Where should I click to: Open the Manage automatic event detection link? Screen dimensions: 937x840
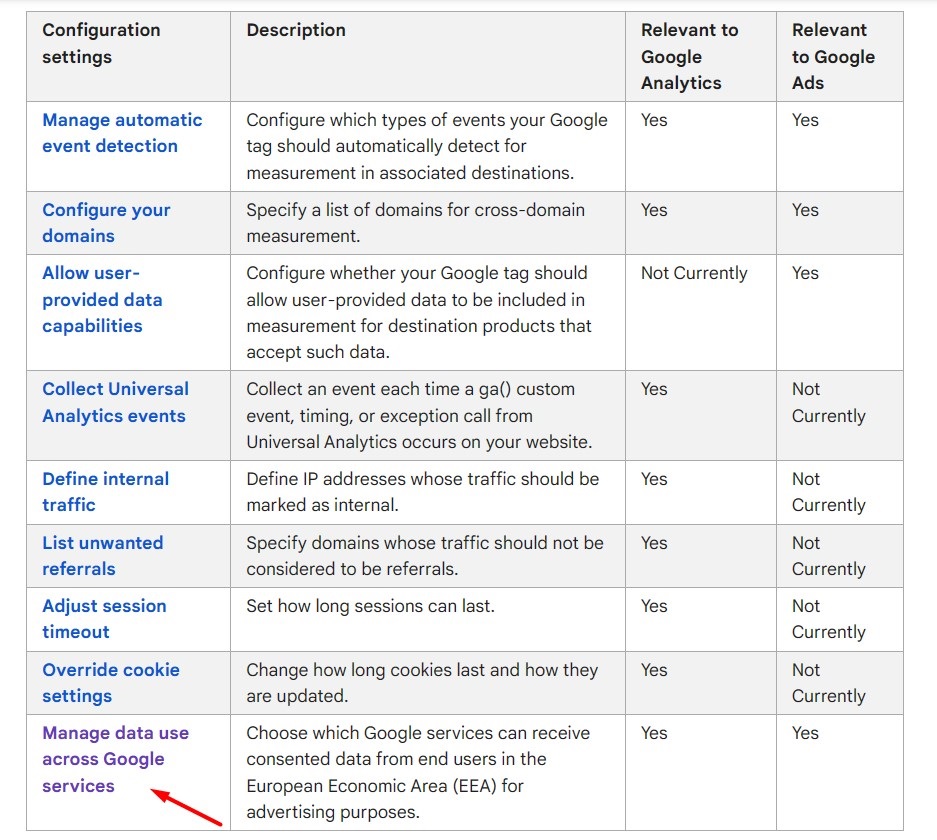tap(122, 133)
